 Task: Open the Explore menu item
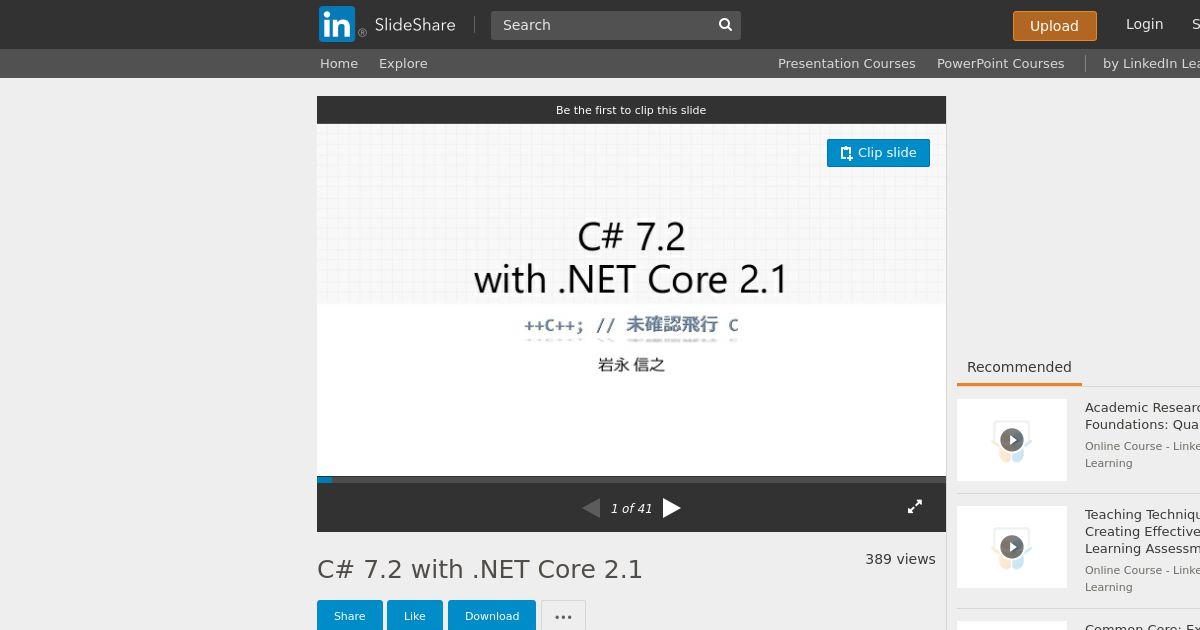(403, 63)
